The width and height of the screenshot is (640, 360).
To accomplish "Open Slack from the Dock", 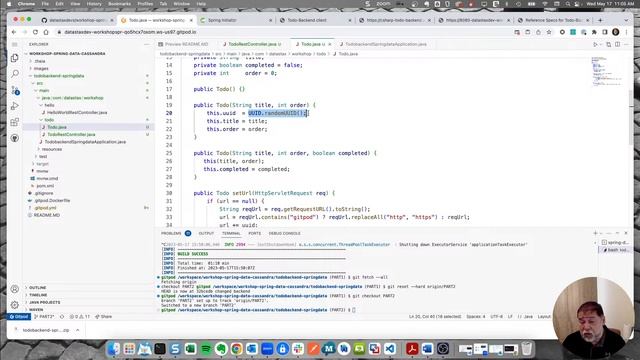I will pyautogui.click(x=298, y=349).
